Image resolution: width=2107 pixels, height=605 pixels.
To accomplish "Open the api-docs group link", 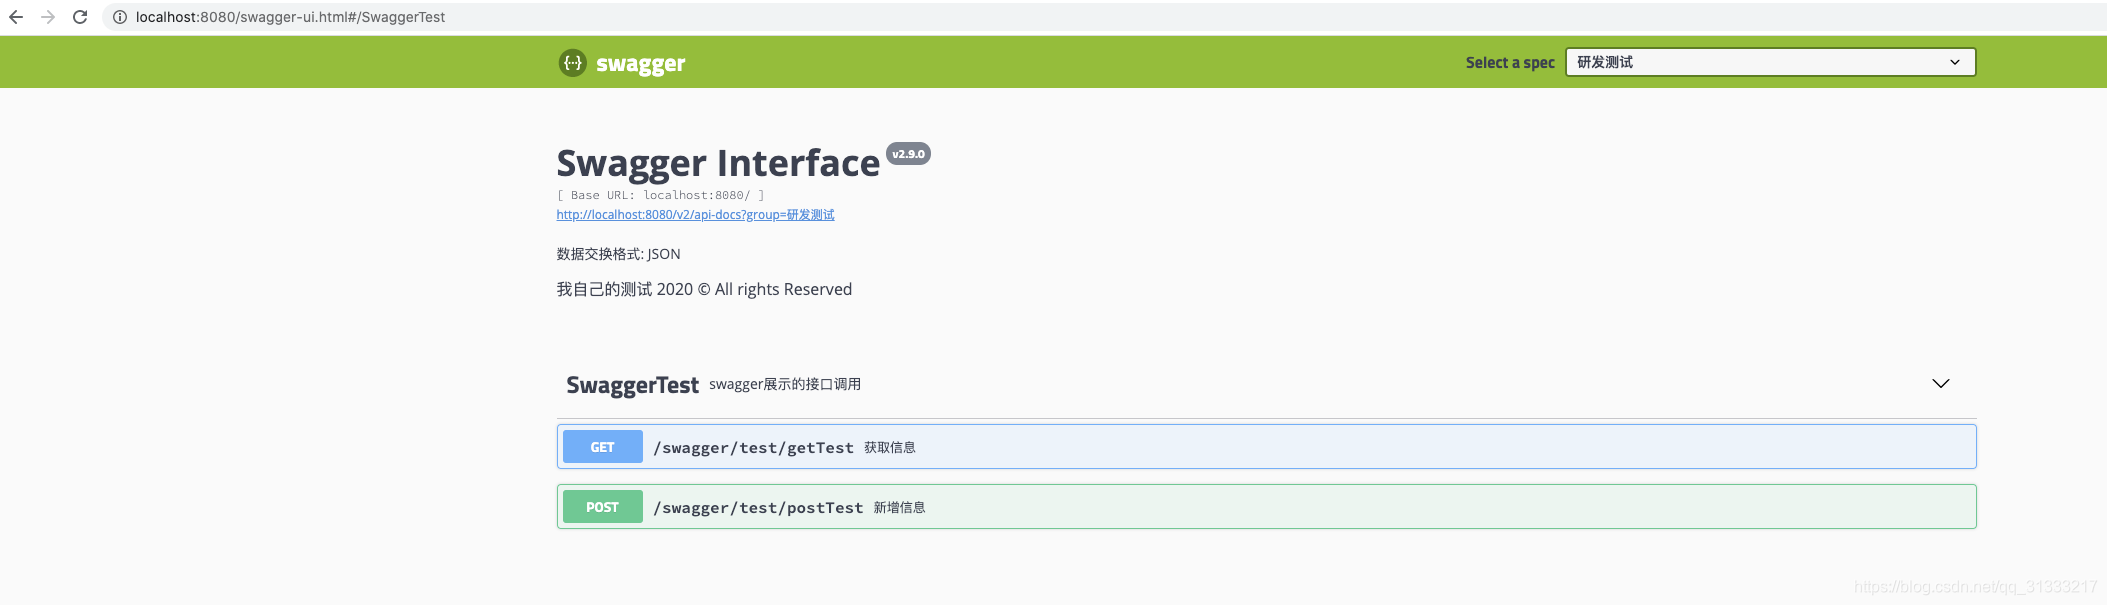I will click(x=695, y=215).
